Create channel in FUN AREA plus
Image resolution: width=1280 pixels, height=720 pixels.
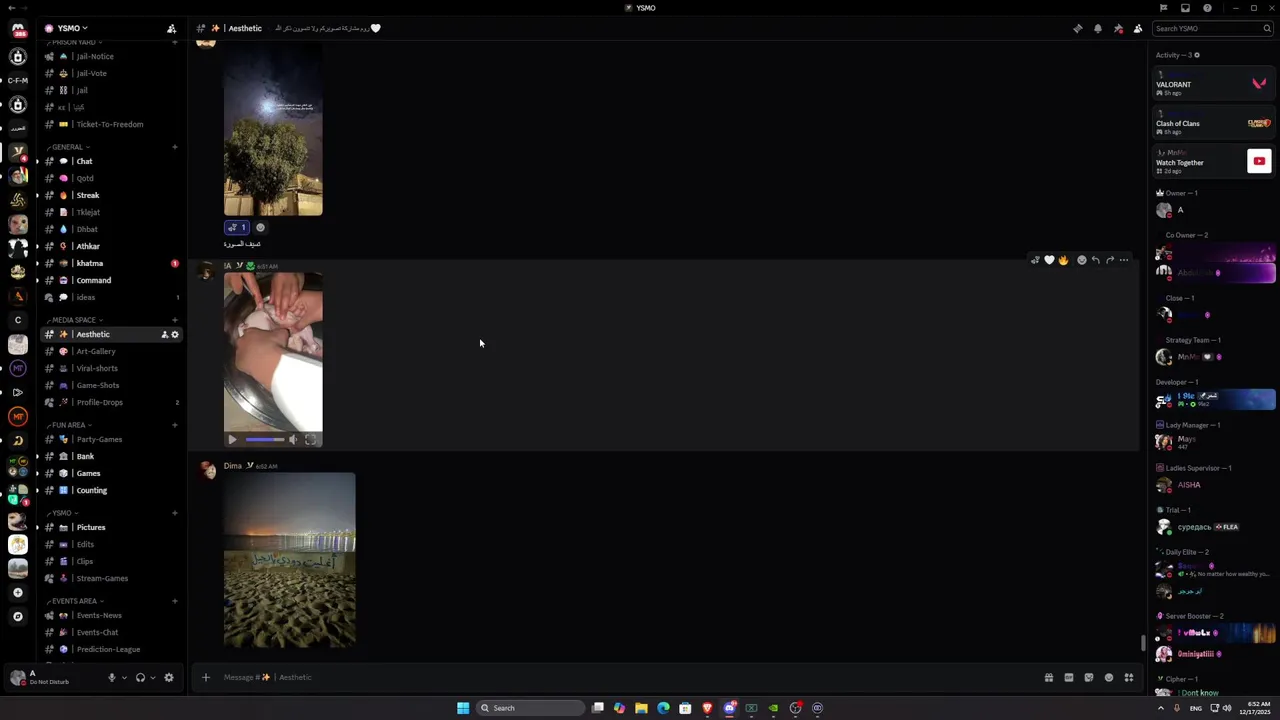[175, 425]
